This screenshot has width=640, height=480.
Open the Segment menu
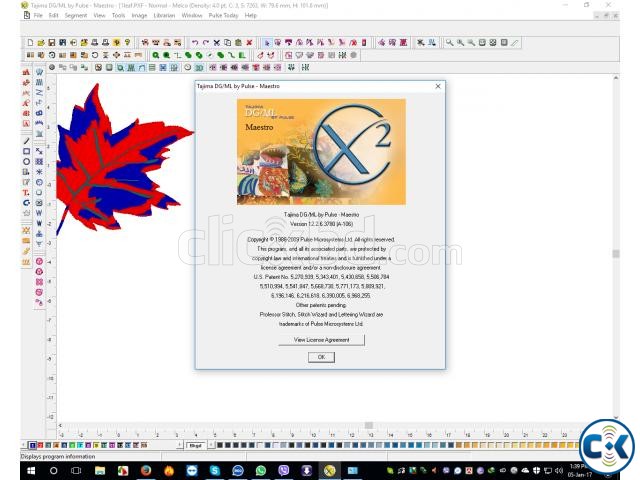point(76,16)
